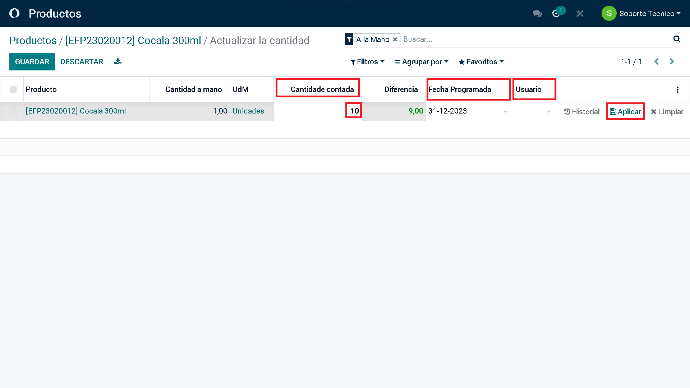690x388 pixels.
Task: Go to Productos breadcrumb link
Action: tap(33, 40)
